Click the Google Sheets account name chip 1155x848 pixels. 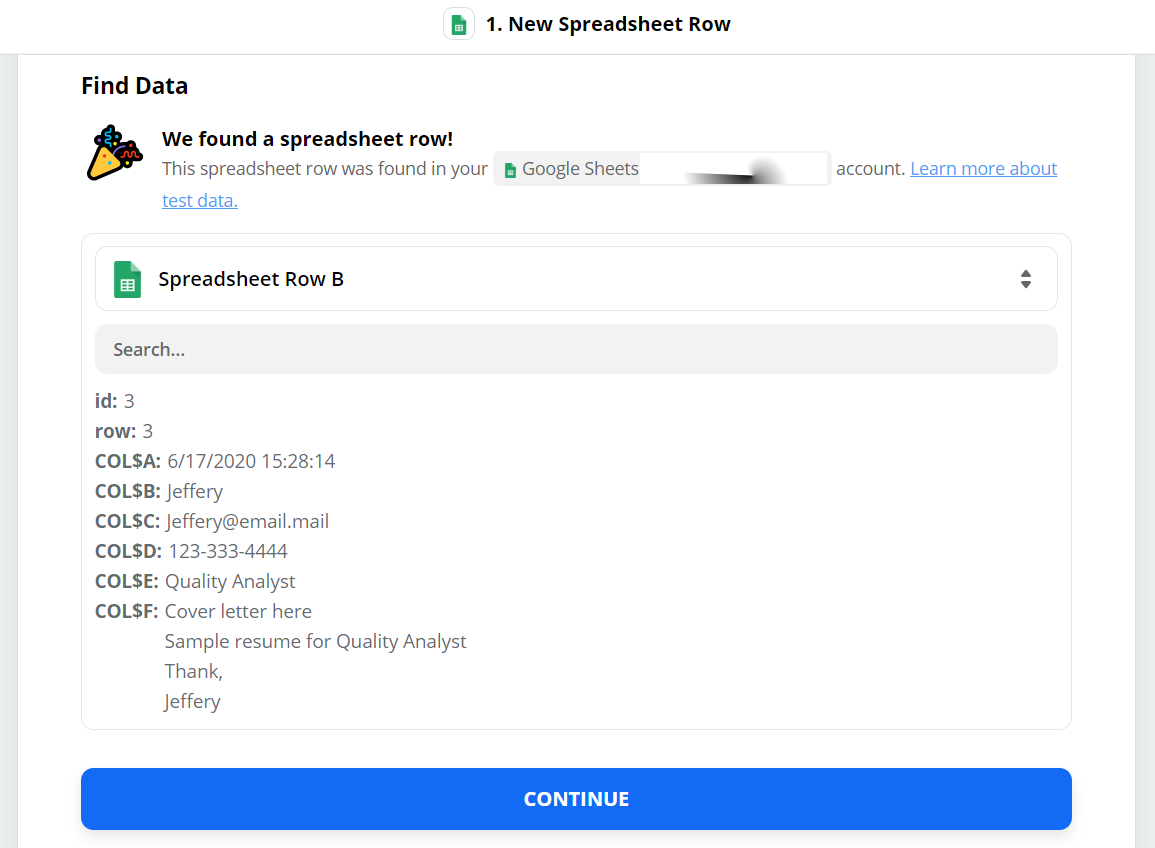[661, 169]
